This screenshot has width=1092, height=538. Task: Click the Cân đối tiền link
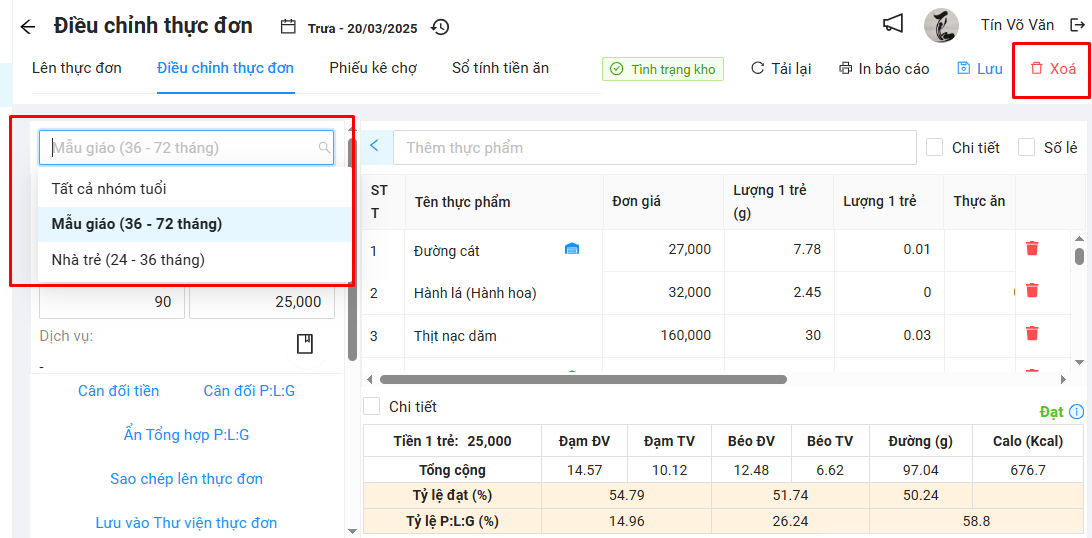[x=118, y=391]
